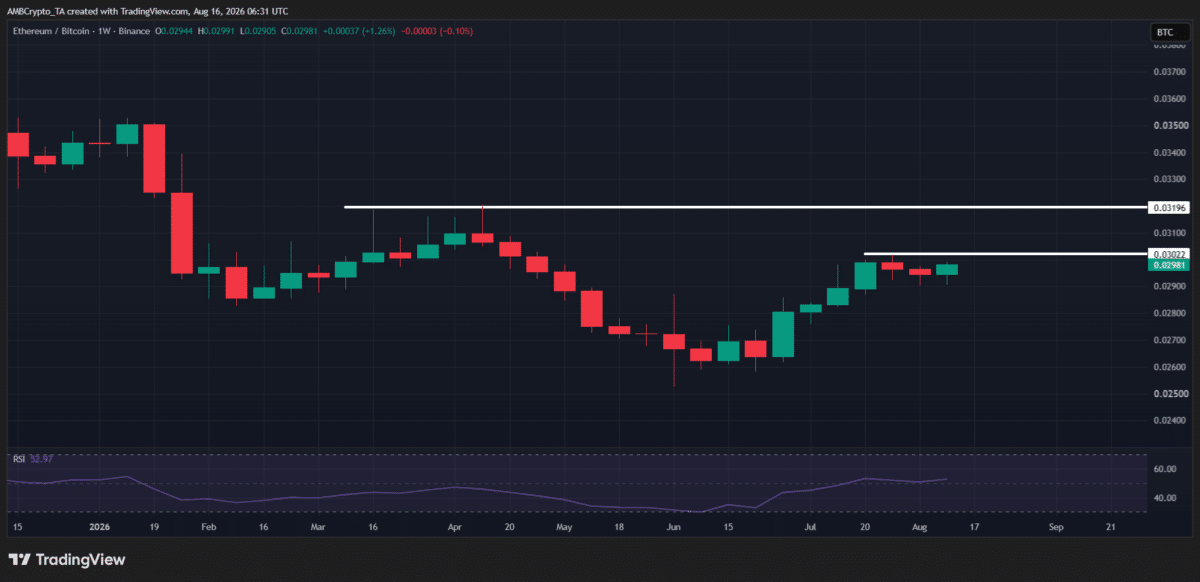Click the RSI value 52.97
The image size is (1200, 582).
(40, 458)
